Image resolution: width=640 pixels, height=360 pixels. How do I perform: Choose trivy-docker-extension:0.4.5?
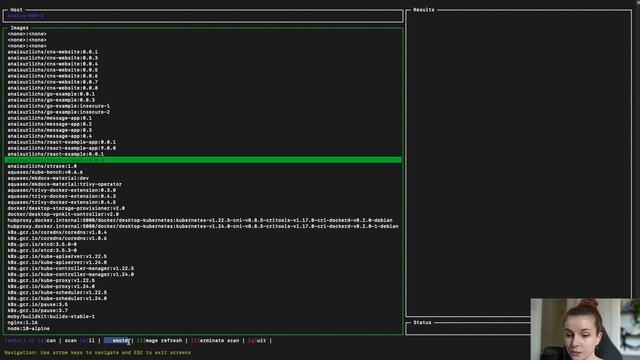[x=62, y=202]
